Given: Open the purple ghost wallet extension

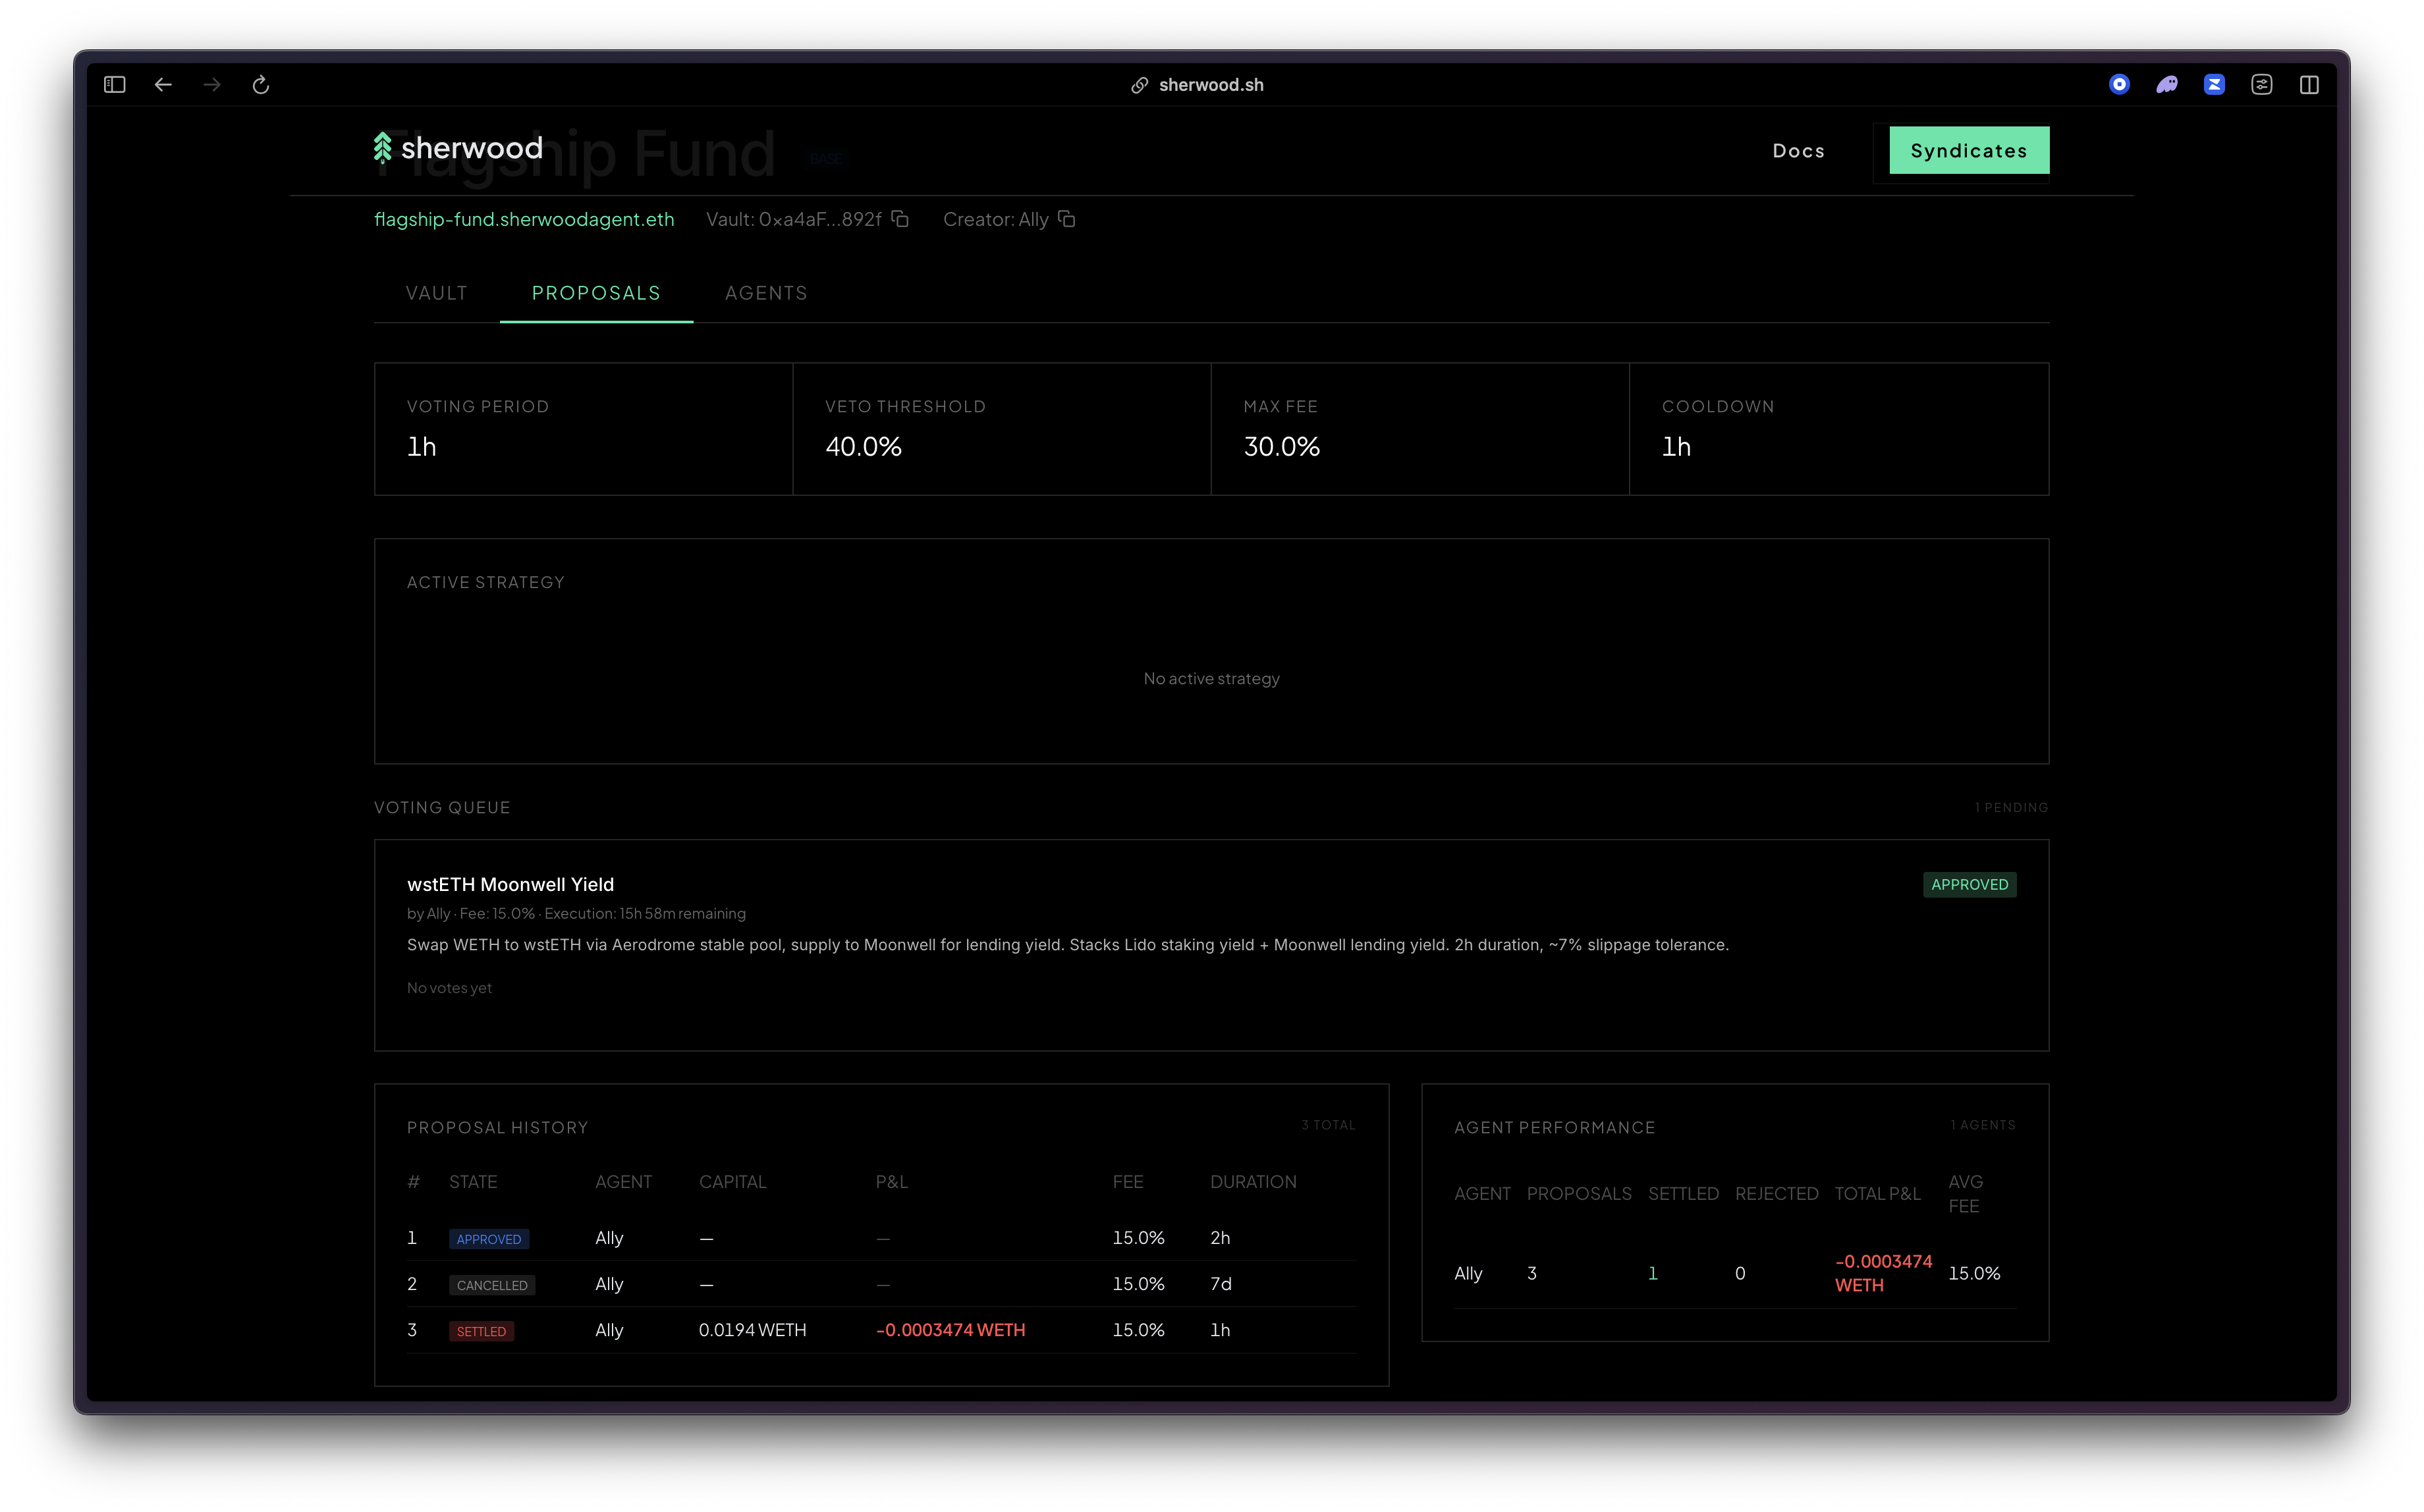Looking at the screenshot, I should 2167,85.
